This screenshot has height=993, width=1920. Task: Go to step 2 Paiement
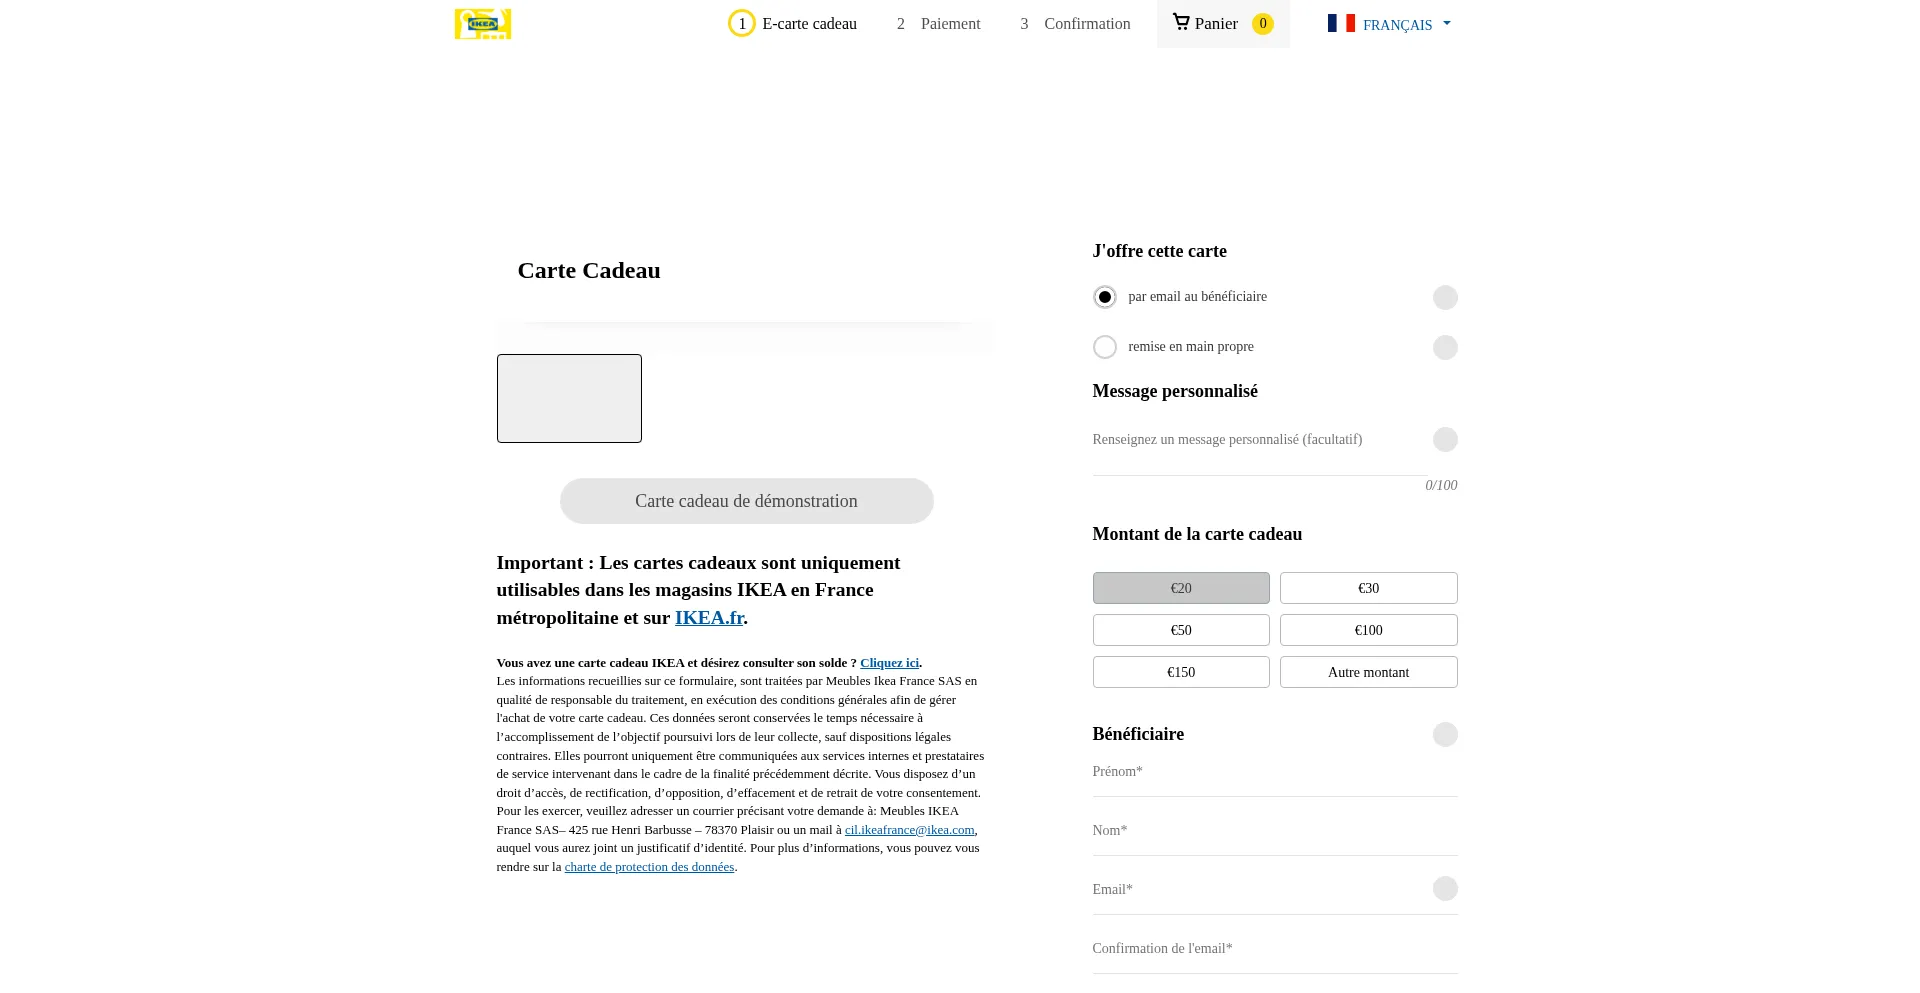click(938, 23)
